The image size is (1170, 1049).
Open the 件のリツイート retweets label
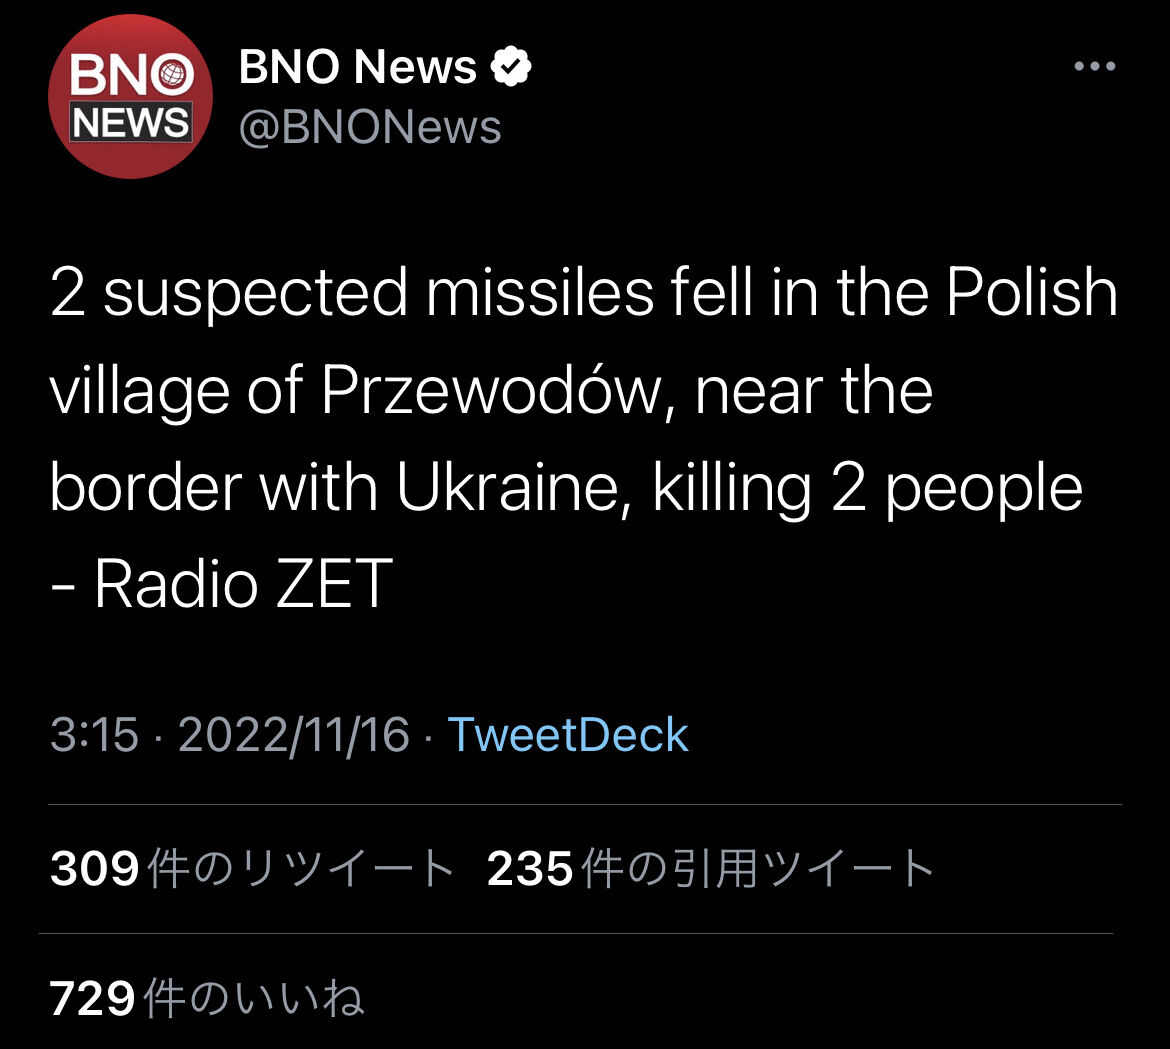pyautogui.click(x=301, y=869)
